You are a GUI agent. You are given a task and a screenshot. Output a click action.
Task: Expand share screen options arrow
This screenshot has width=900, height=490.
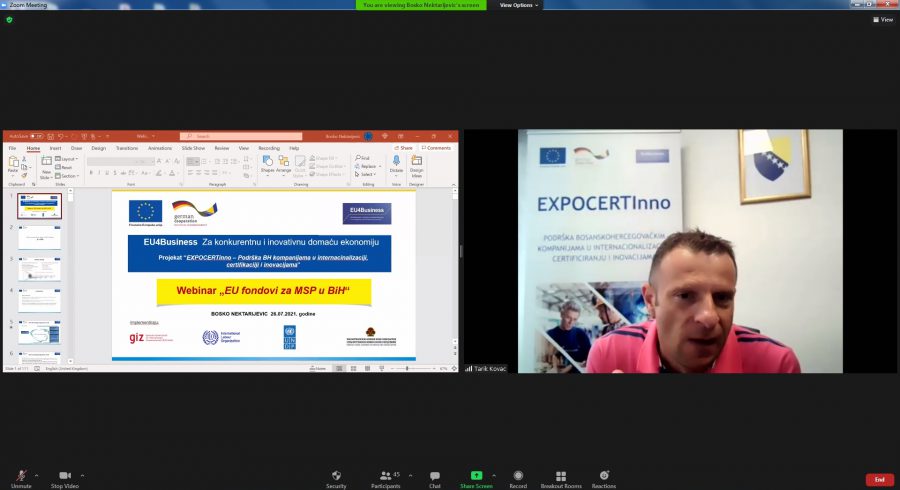pos(494,476)
